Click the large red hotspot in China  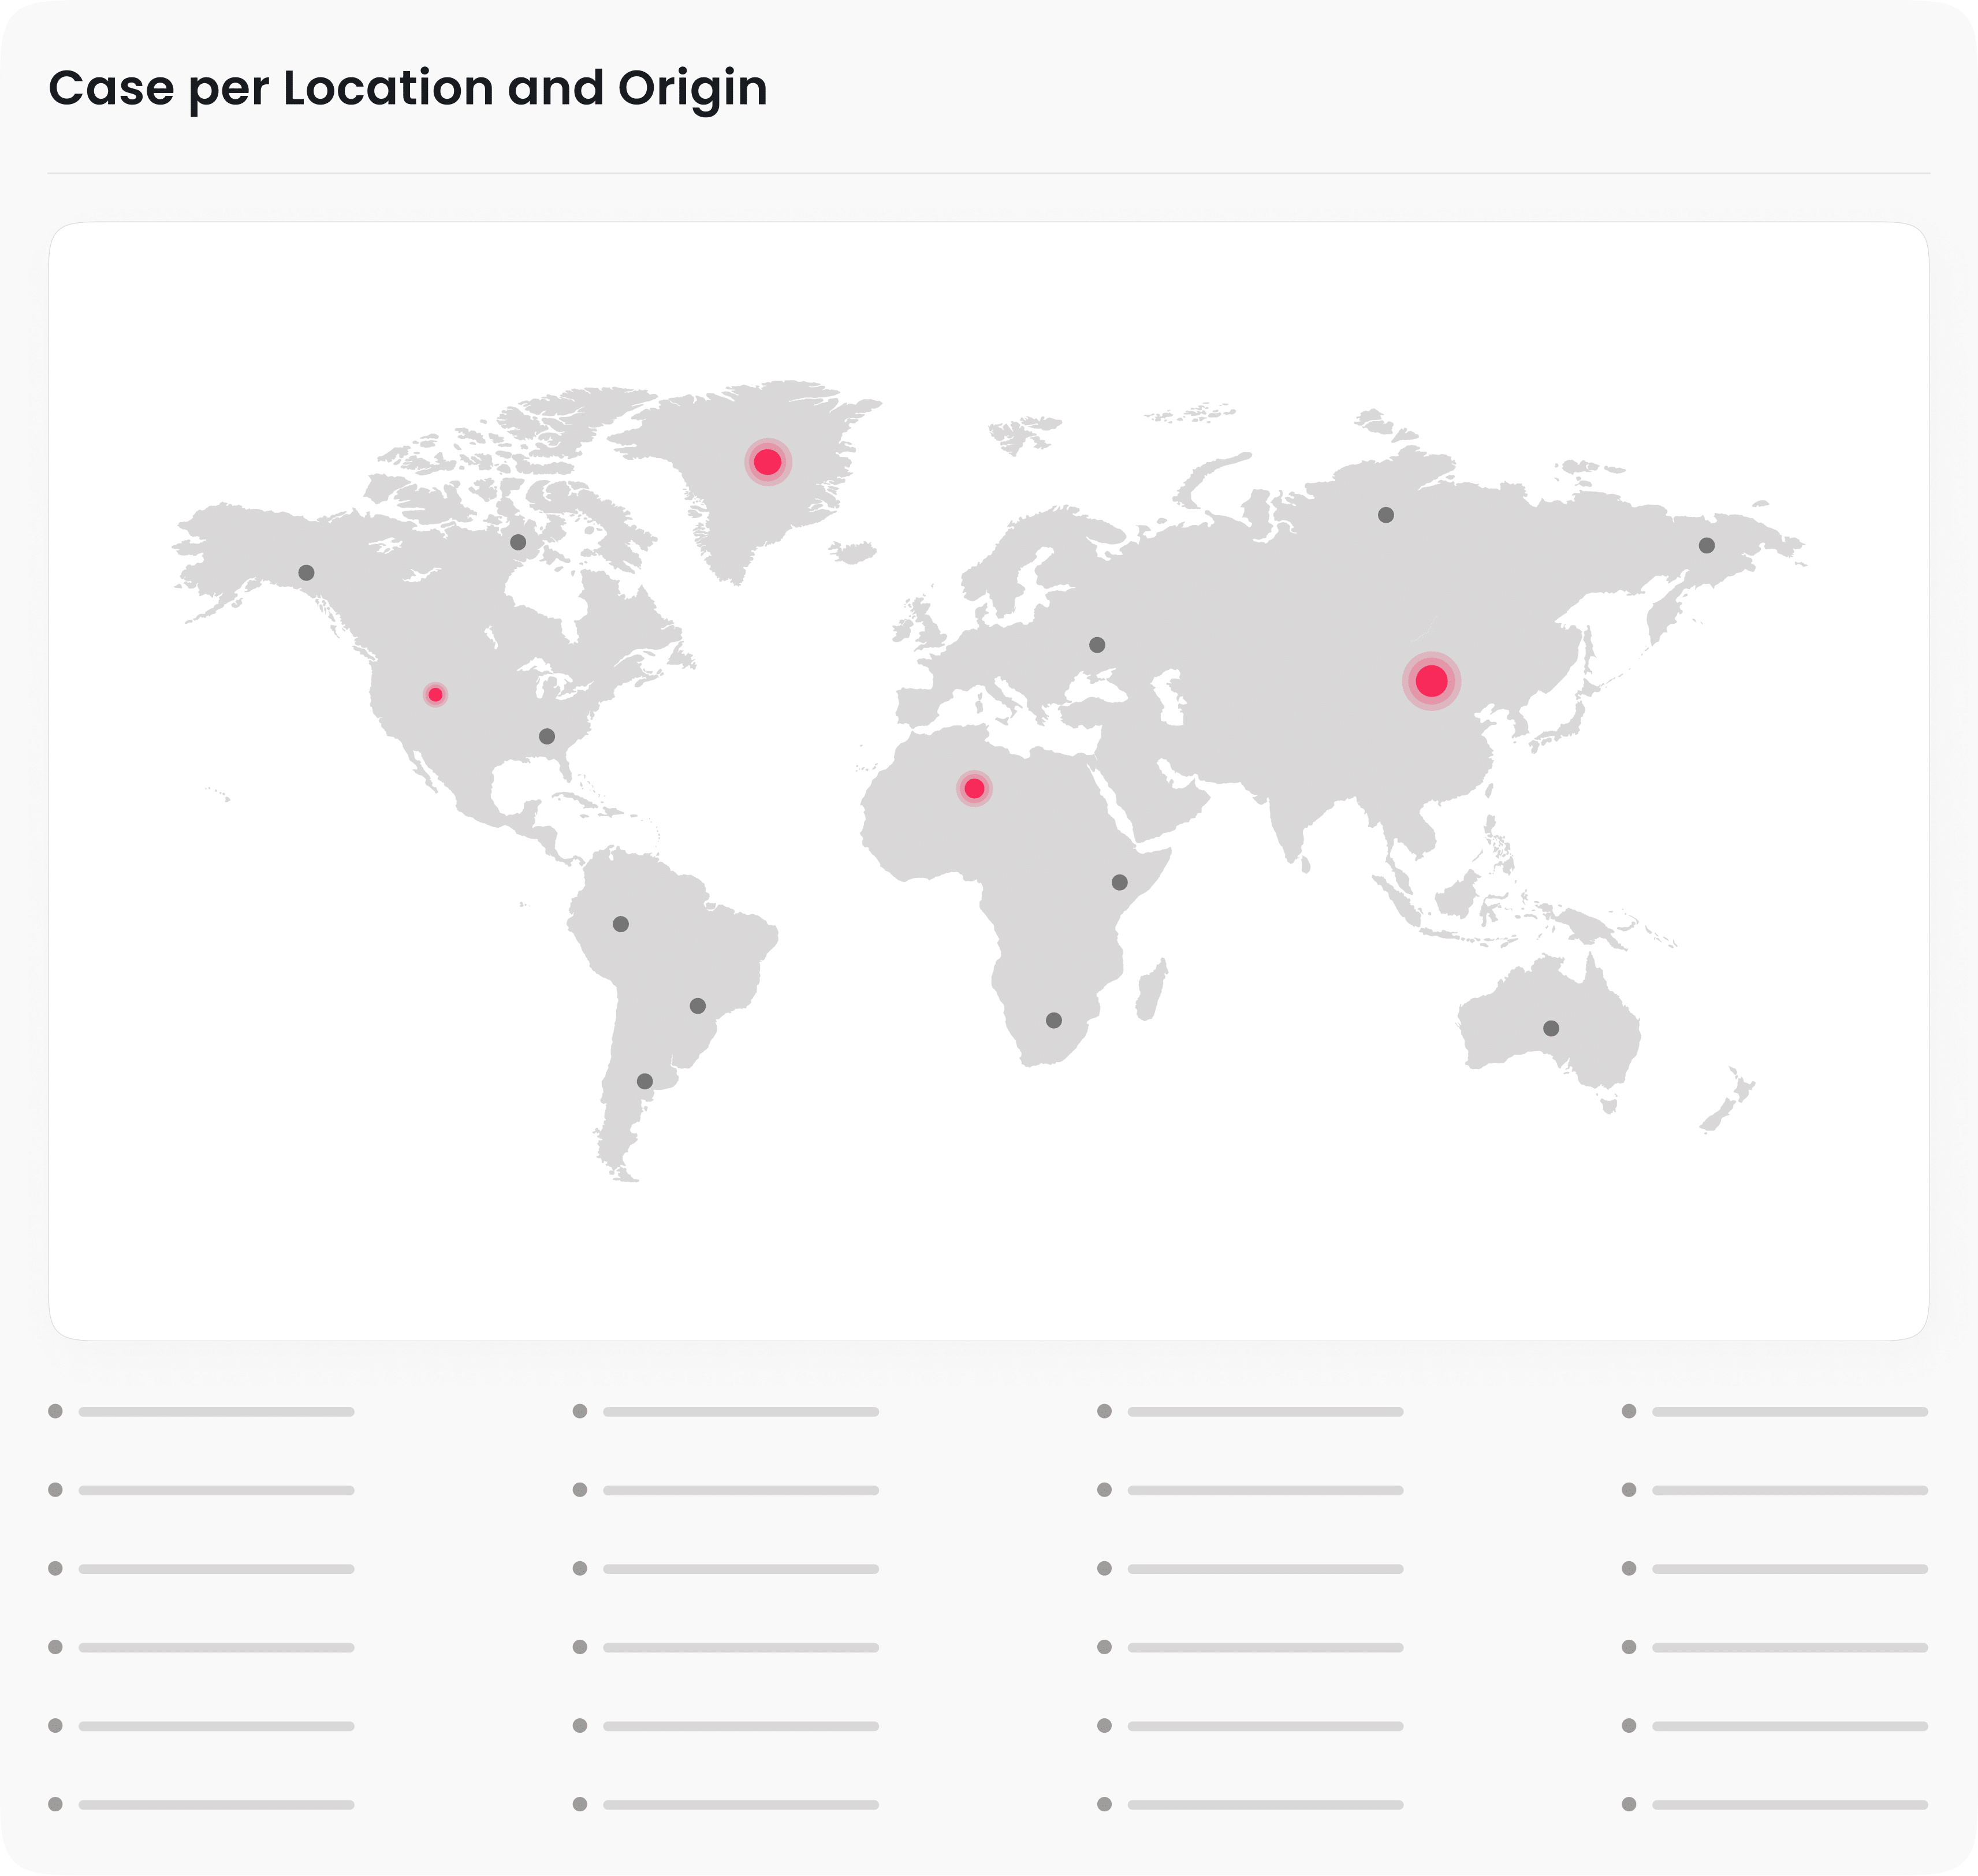pos(1431,681)
